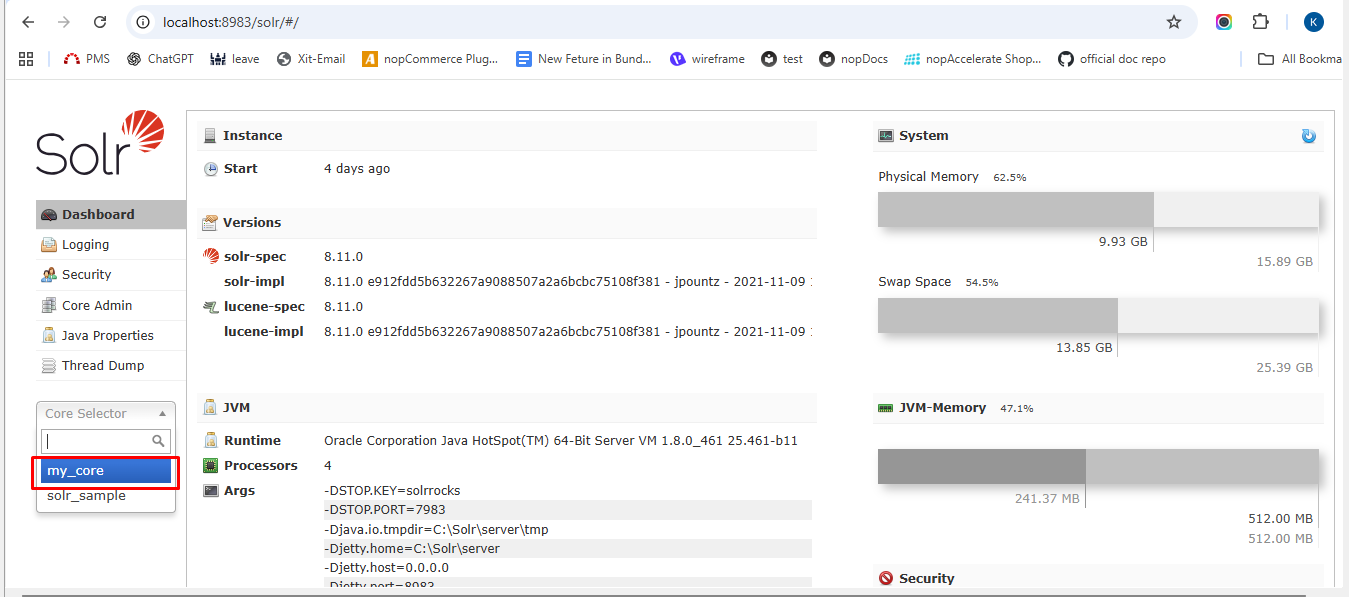This screenshot has height=597, width=1349.
Task: Open the official doc repo bookmark
Action: 1112,59
